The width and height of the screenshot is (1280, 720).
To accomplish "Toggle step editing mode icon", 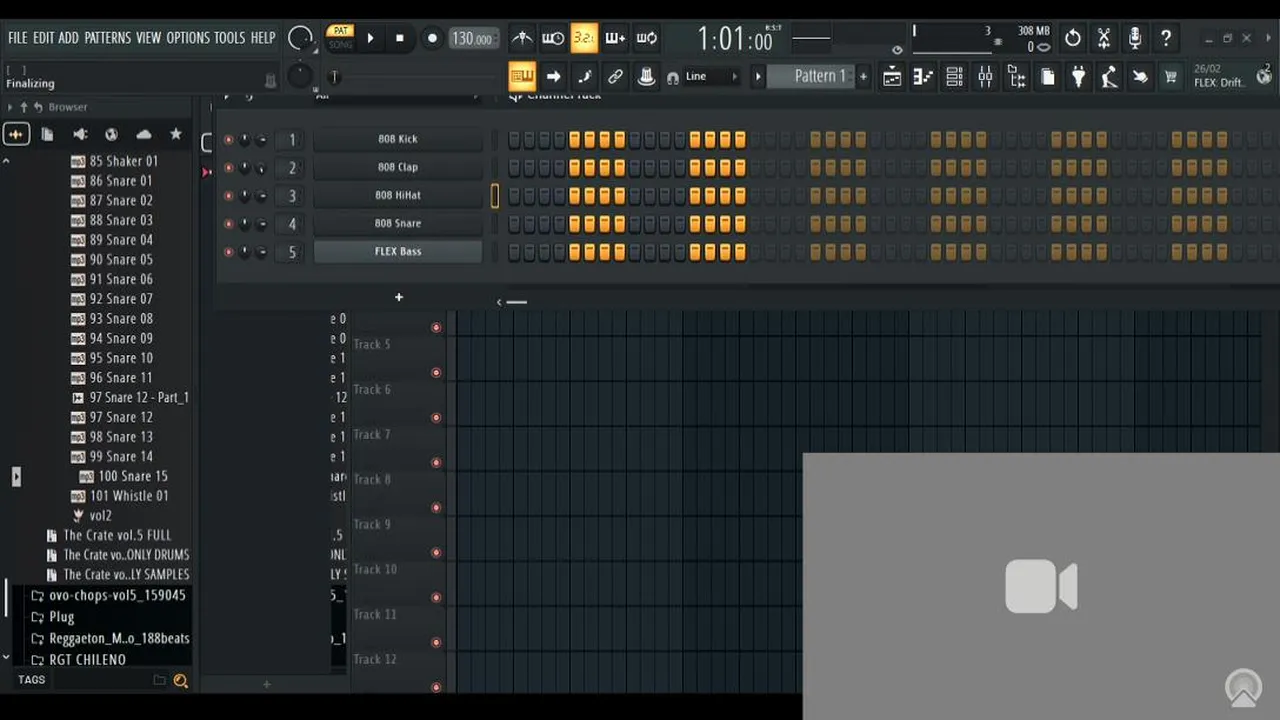I will click(585, 76).
